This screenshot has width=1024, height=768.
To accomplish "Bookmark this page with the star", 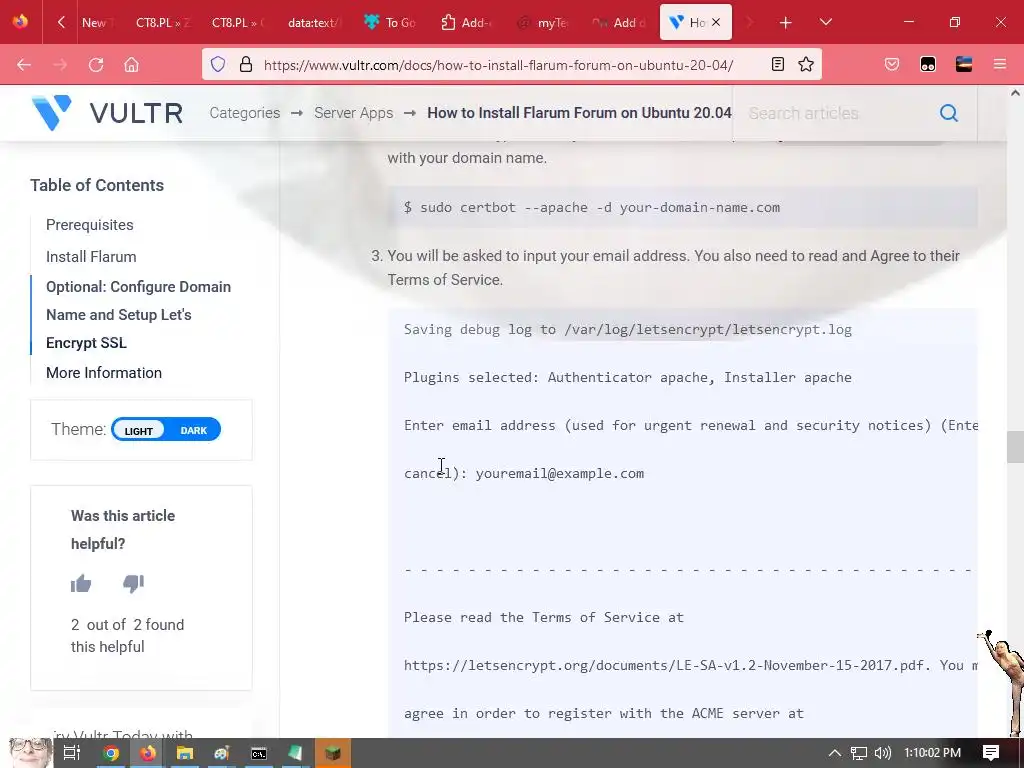I will [x=806, y=64].
